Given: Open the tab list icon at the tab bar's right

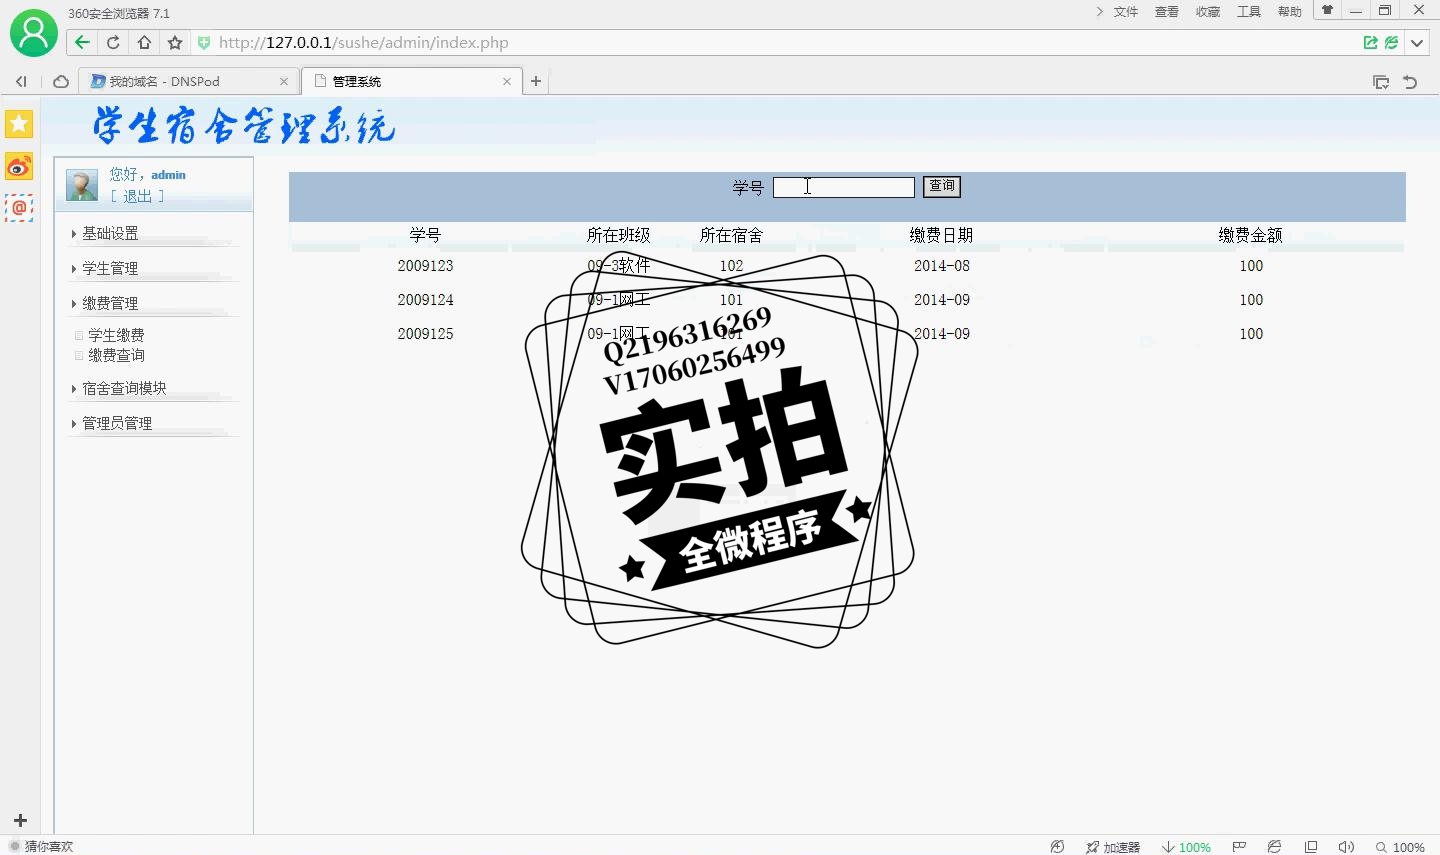Looking at the screenshot, I should pos(1381,82).
